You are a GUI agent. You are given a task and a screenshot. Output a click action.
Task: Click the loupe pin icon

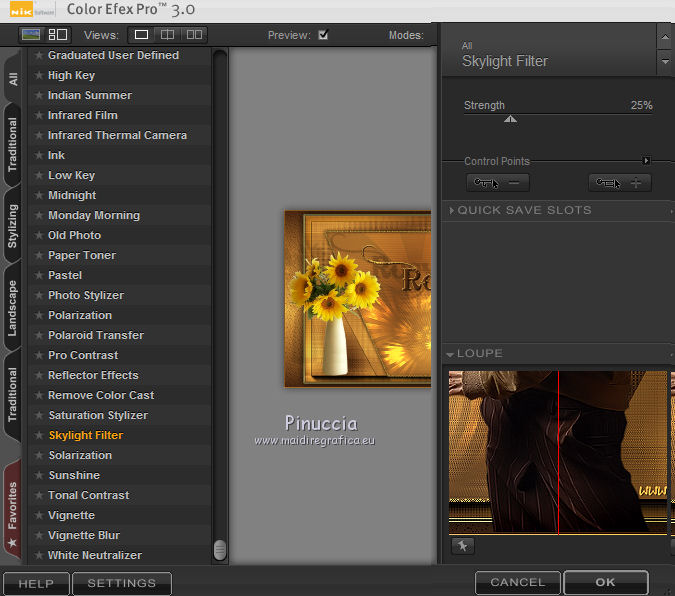point(462,546)
